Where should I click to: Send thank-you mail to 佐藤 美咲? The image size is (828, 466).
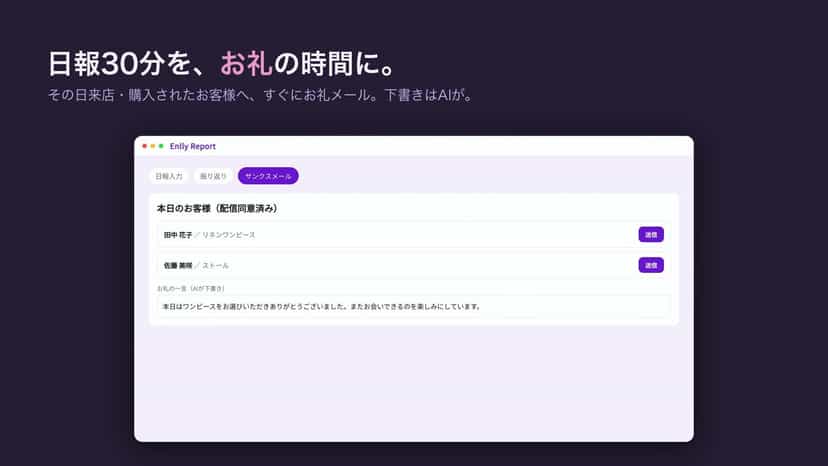[x=651, y=265]
